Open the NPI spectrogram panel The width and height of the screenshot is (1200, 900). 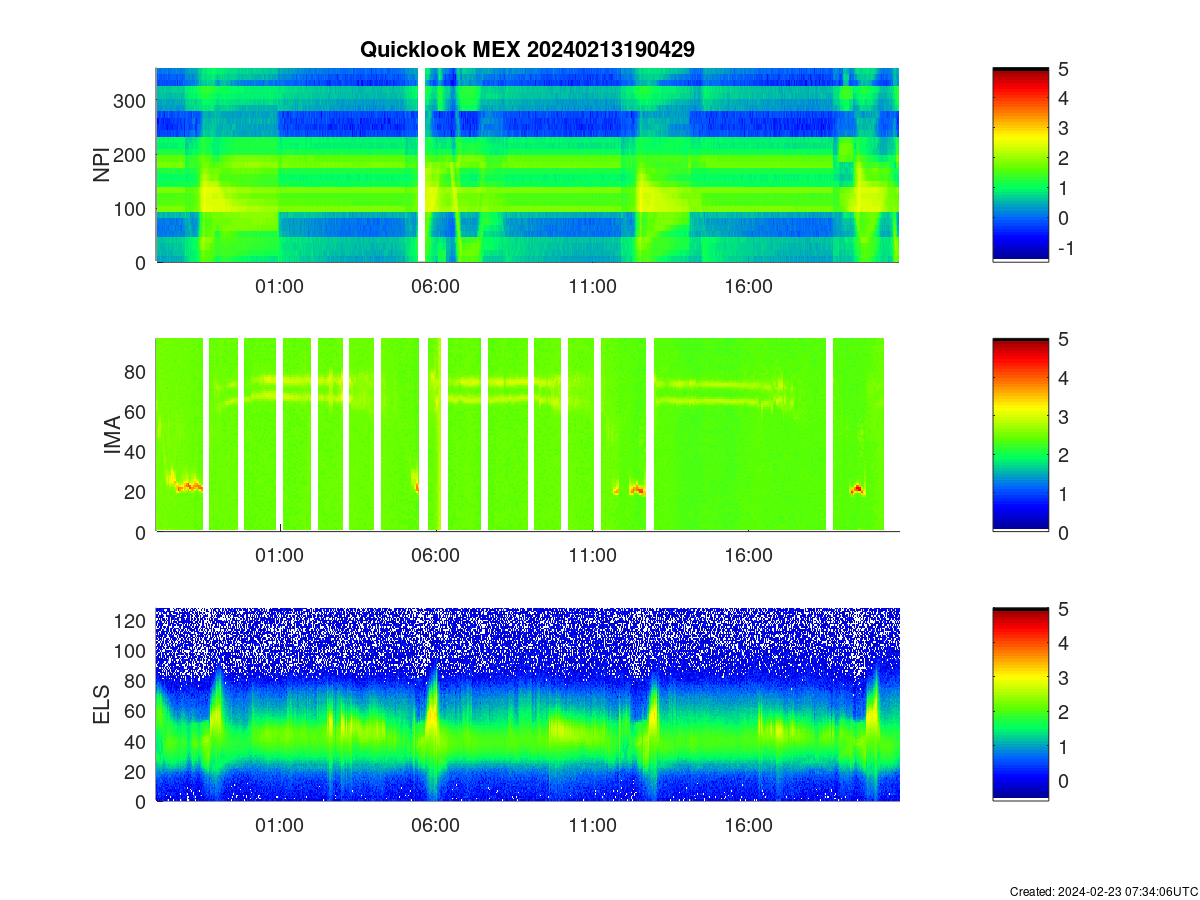(527, 165)
